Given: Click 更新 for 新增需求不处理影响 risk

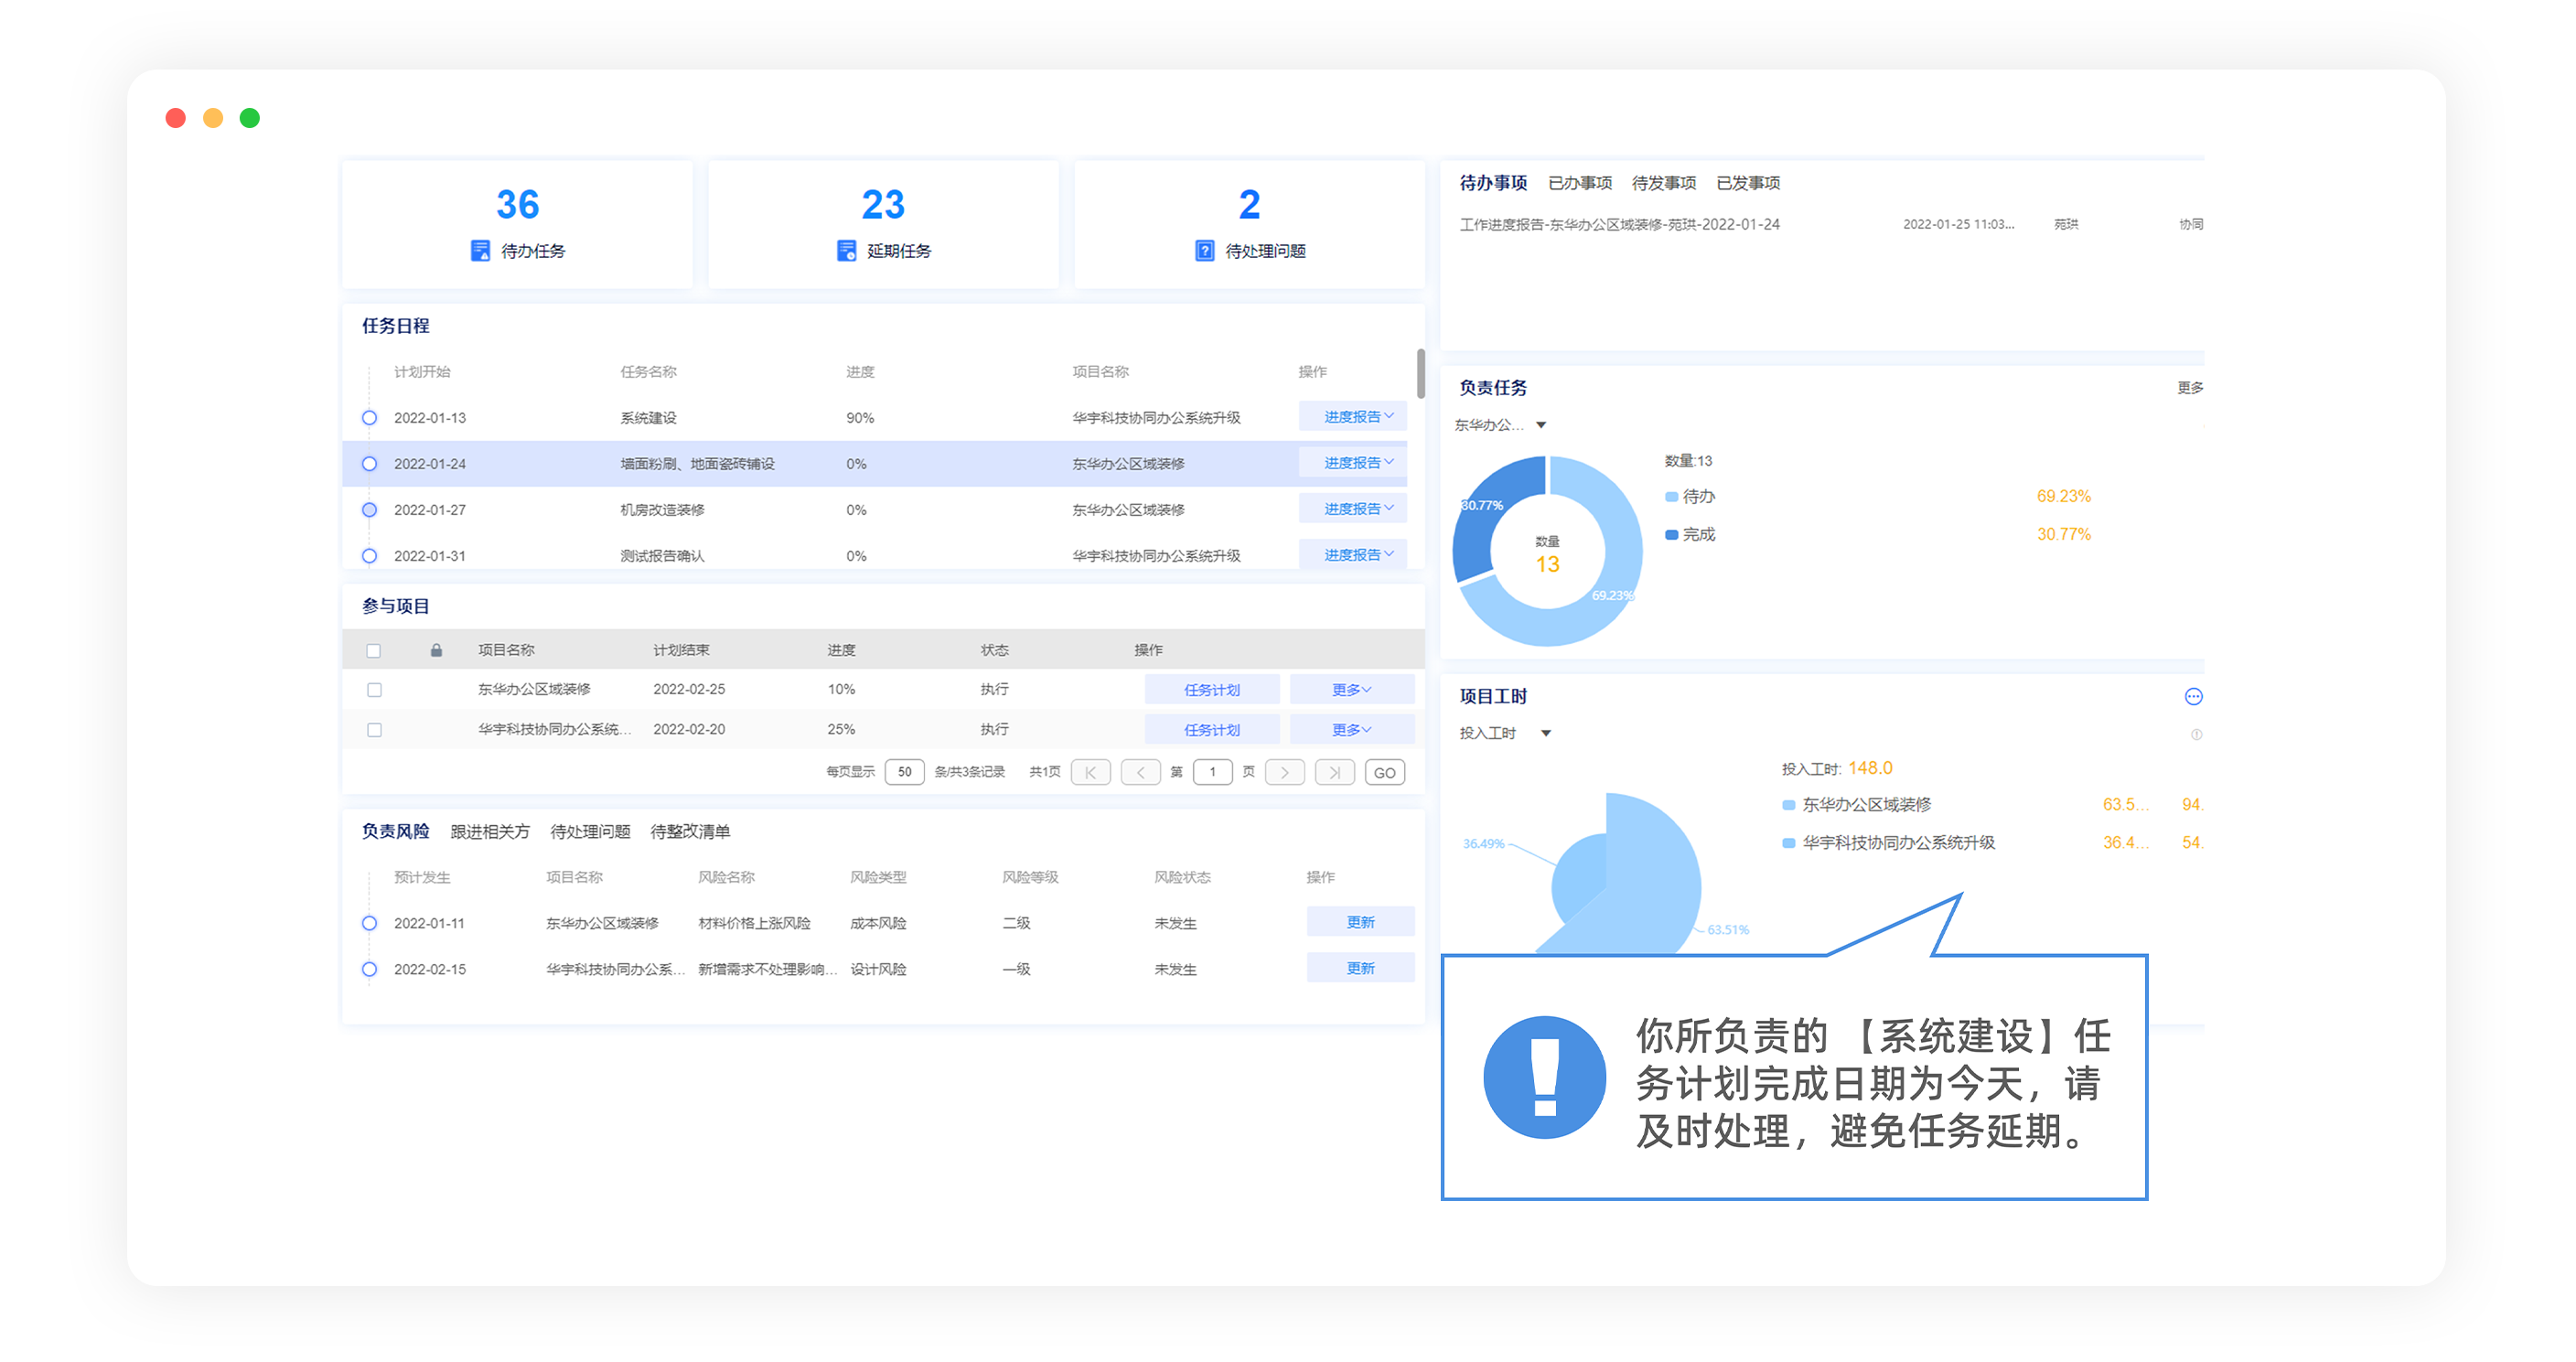Looking at the screenshot, I should 1360,967.
